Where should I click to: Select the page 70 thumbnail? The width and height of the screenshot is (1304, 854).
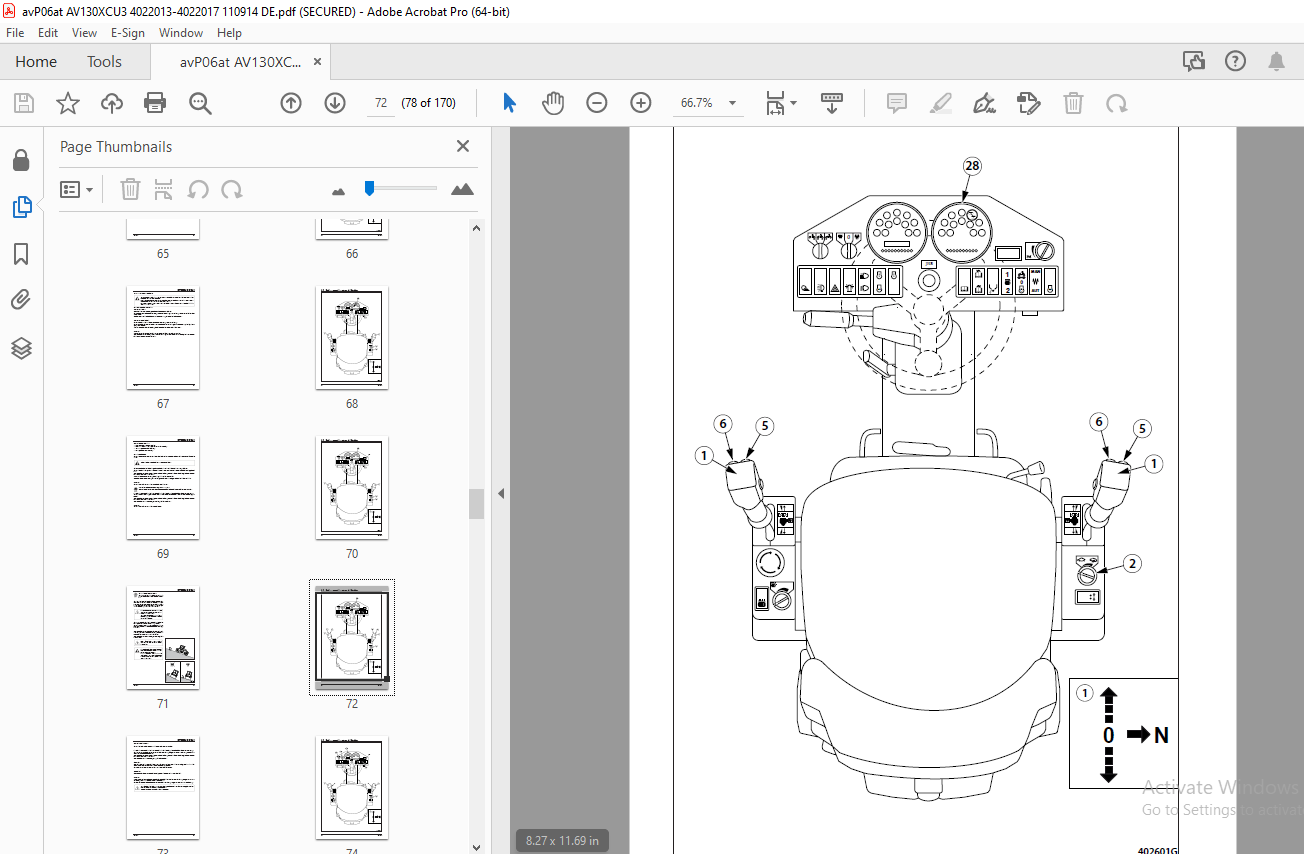(x=352, y=488)
